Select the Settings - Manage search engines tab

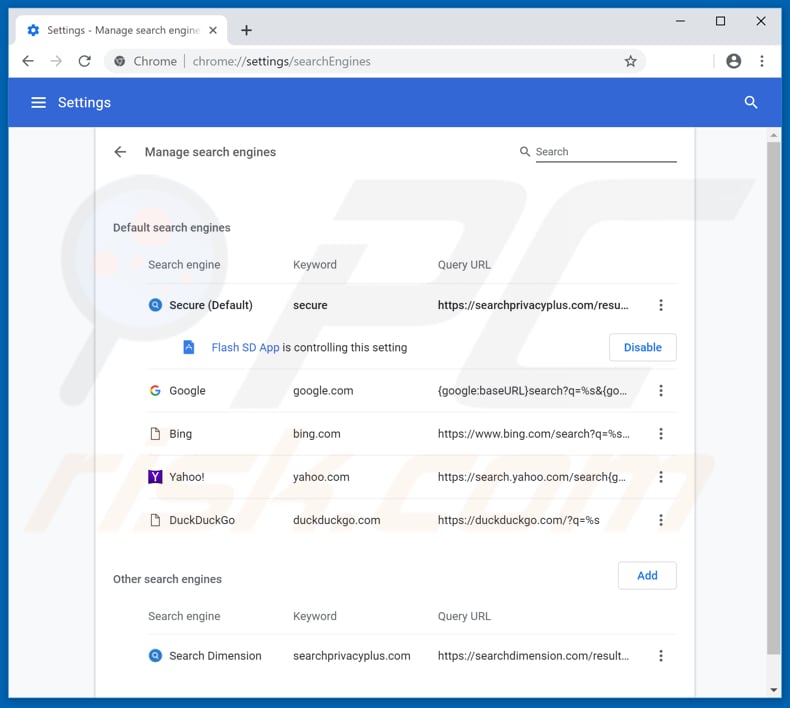point(121,30)
